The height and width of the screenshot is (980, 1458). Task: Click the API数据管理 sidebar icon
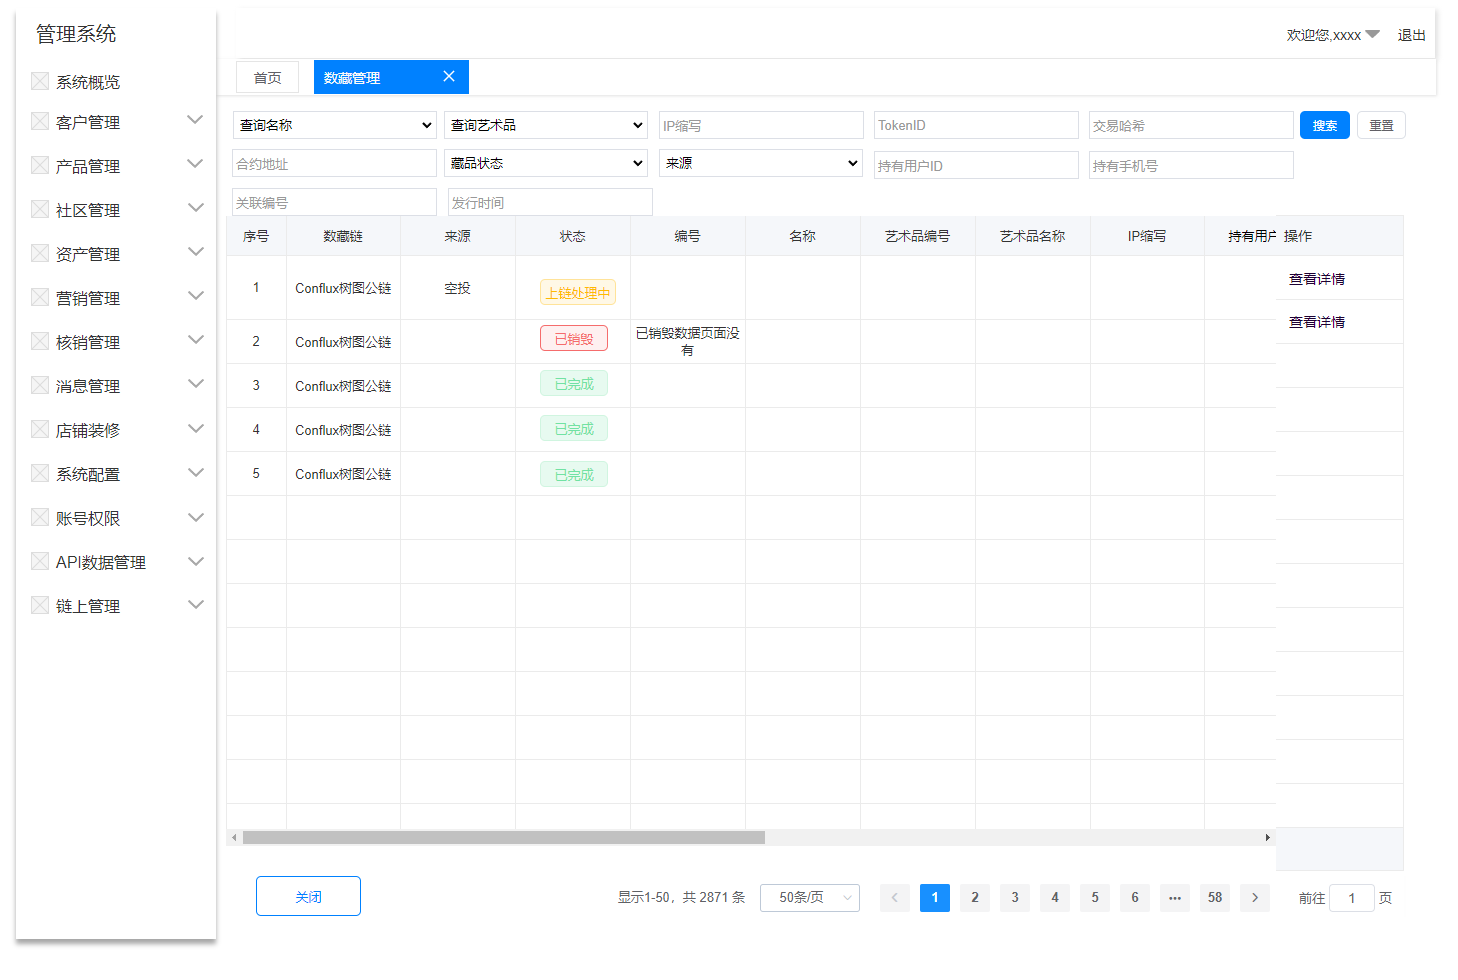pos(40,561)
